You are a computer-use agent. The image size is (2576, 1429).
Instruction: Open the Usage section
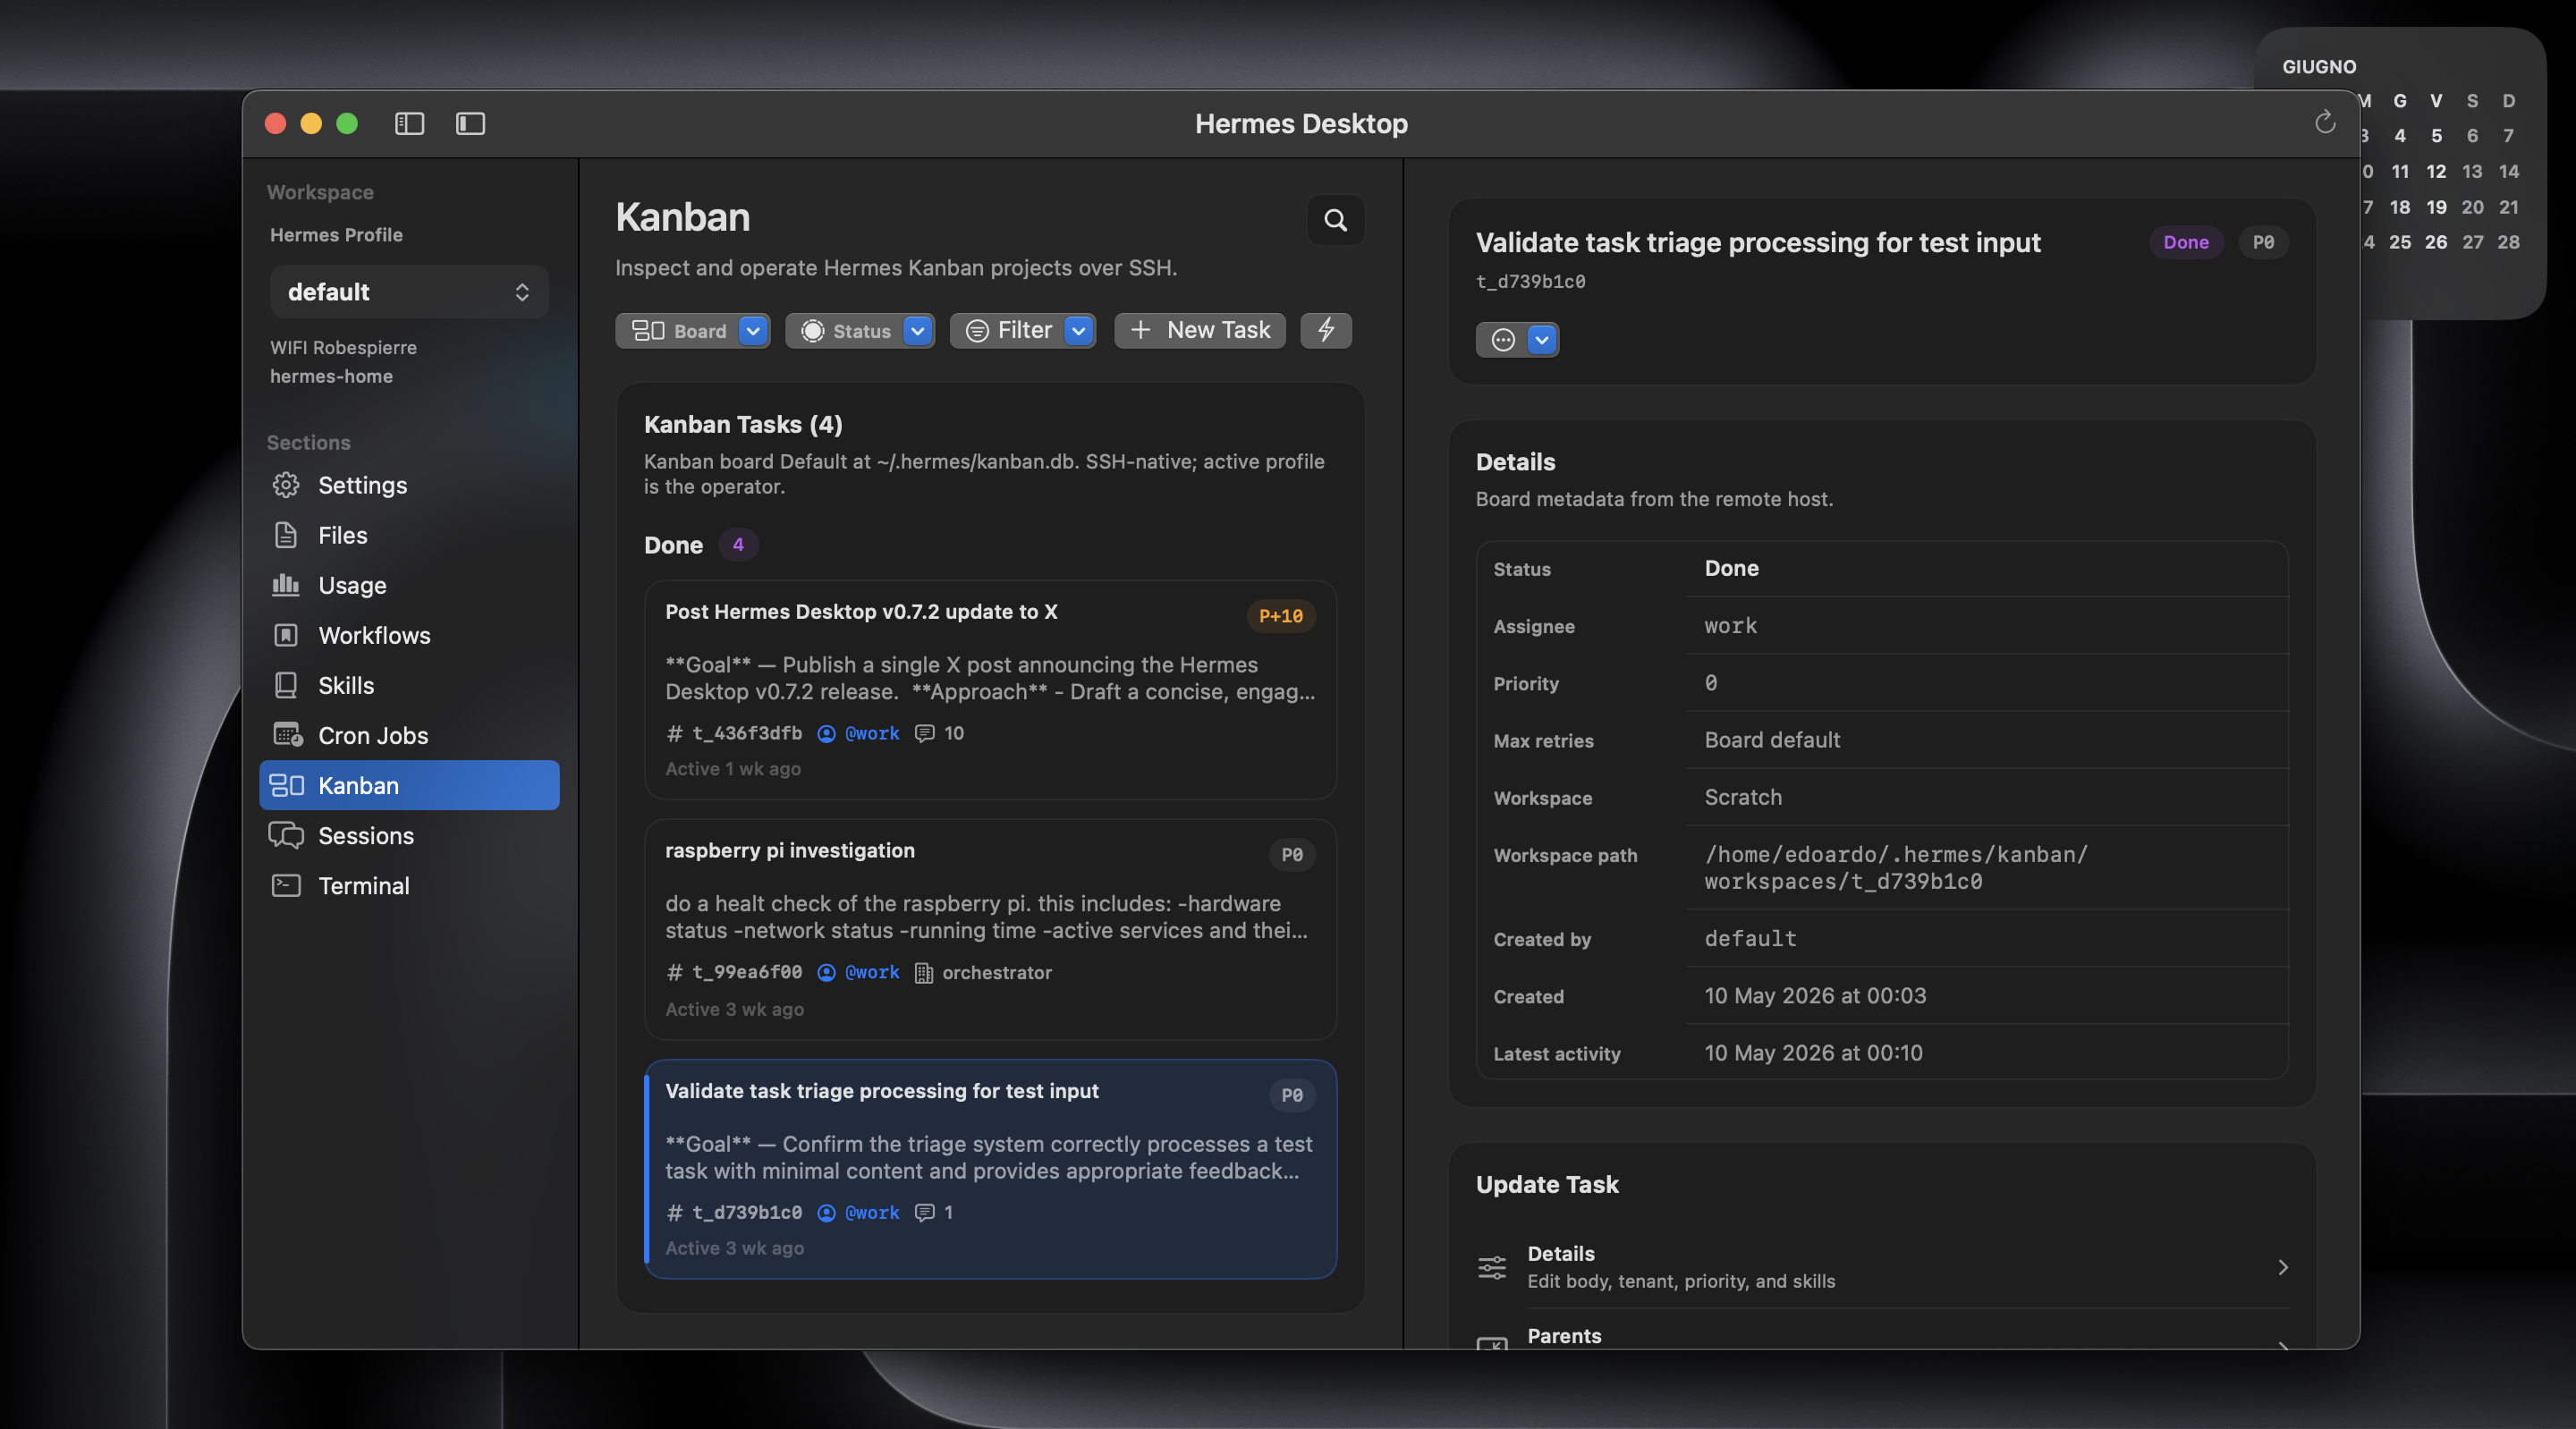[409, 585]
